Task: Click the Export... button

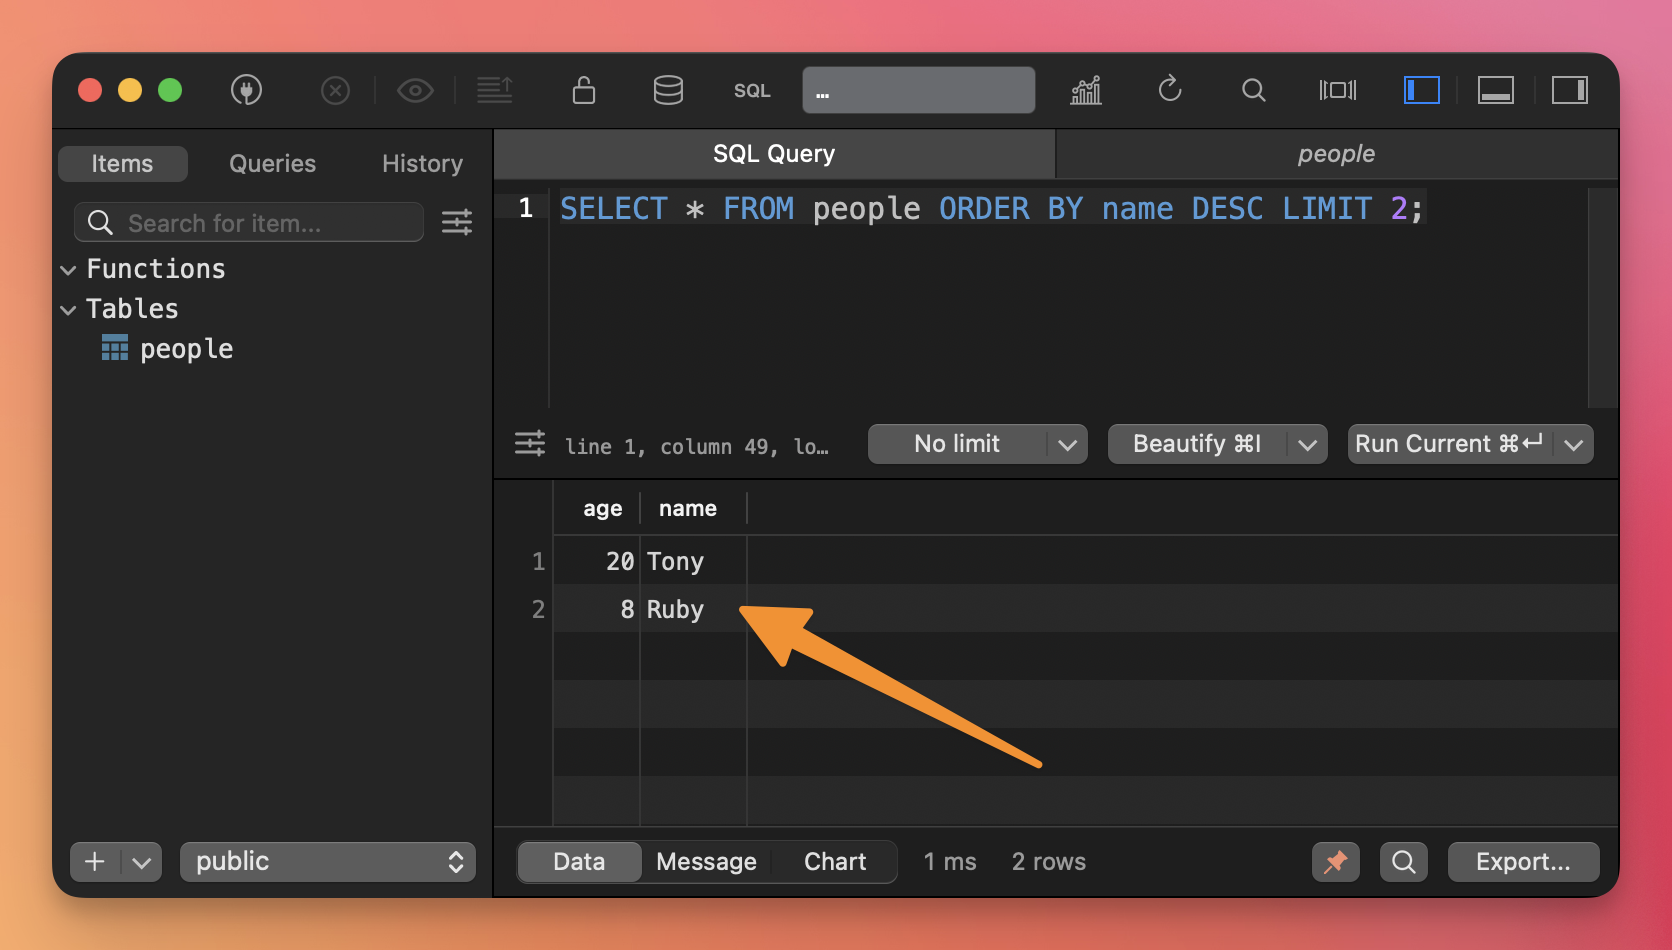Action: click(1523, 862)
